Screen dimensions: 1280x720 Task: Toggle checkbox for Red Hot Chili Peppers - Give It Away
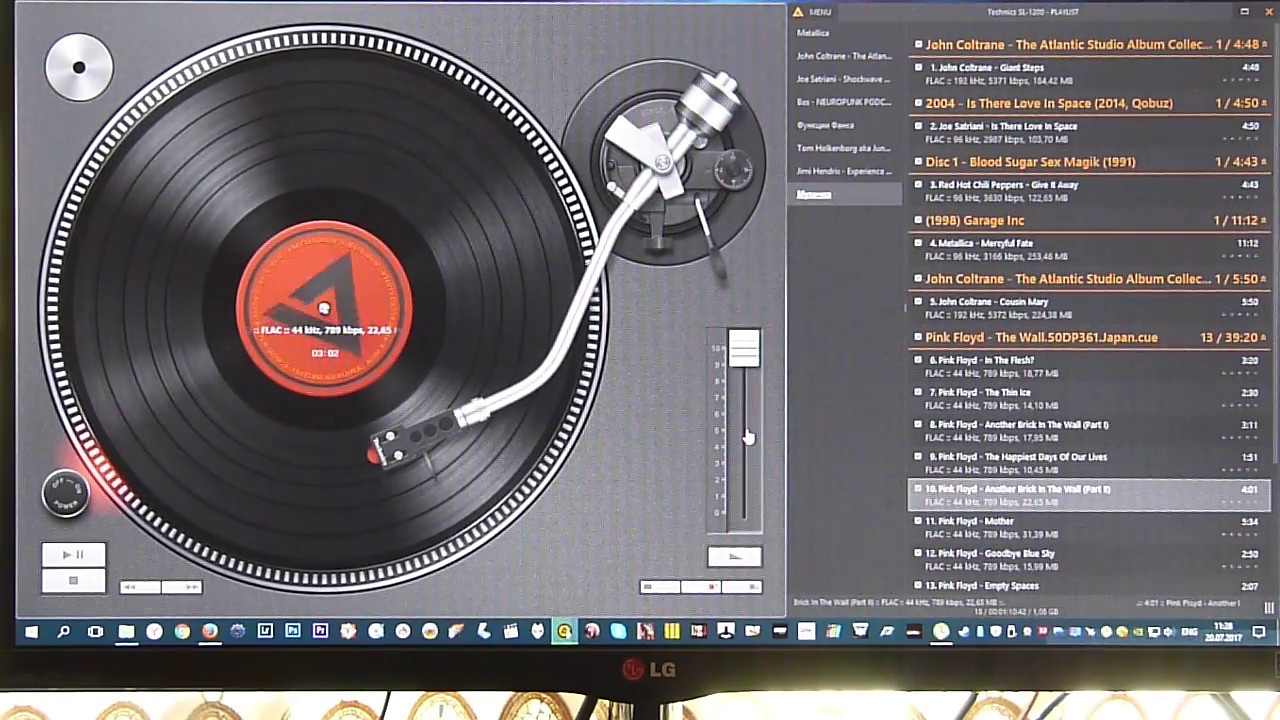point(918,185)
